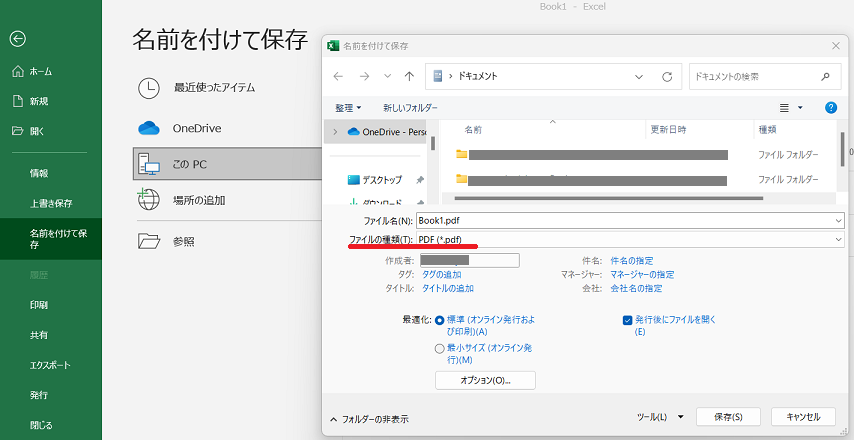Click the 会社名の指定 link
The image size is (854, 440).
636,288
